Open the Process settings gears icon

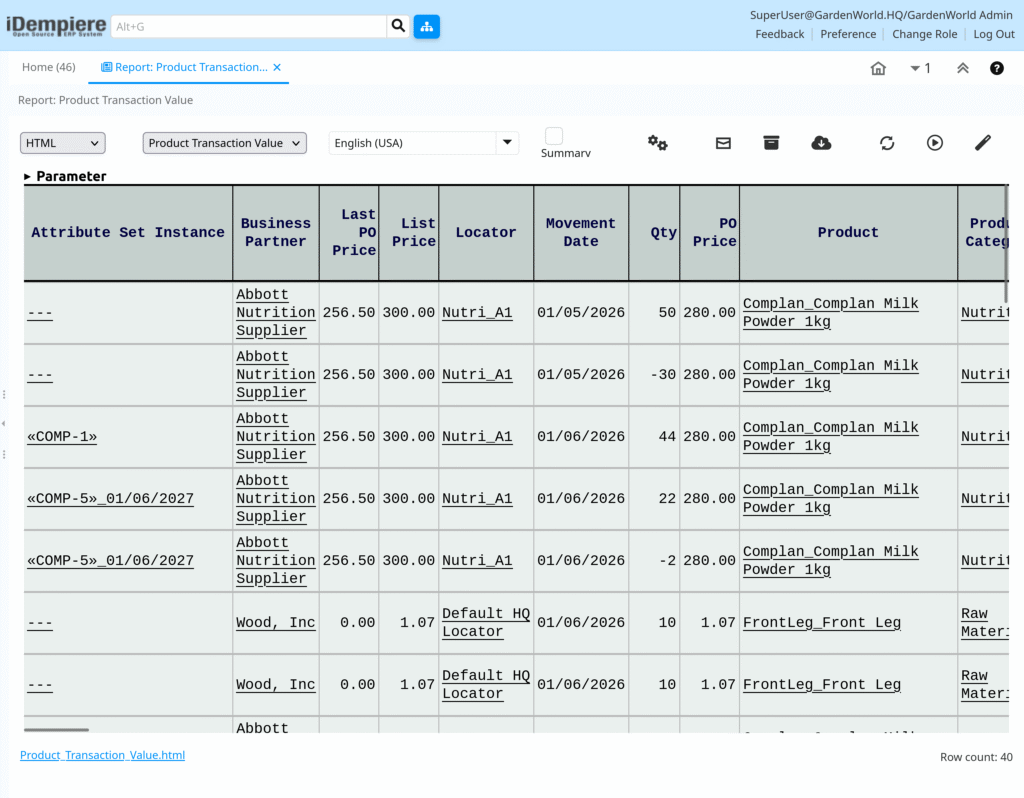pyautogui.click(x=657, y=143)
